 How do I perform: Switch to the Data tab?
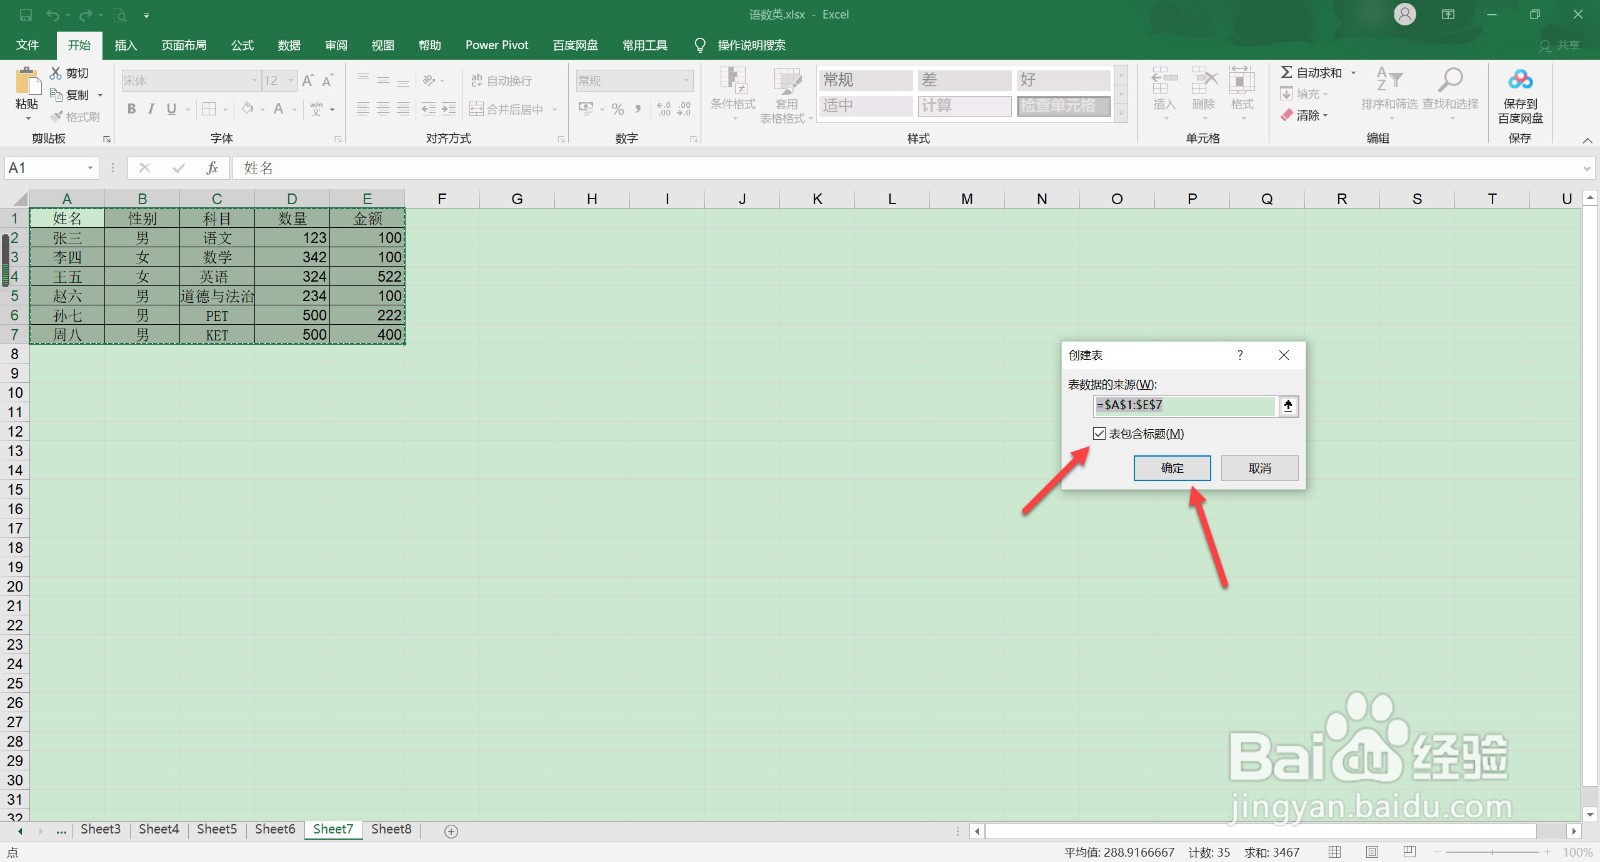click(x=290, y=45)
